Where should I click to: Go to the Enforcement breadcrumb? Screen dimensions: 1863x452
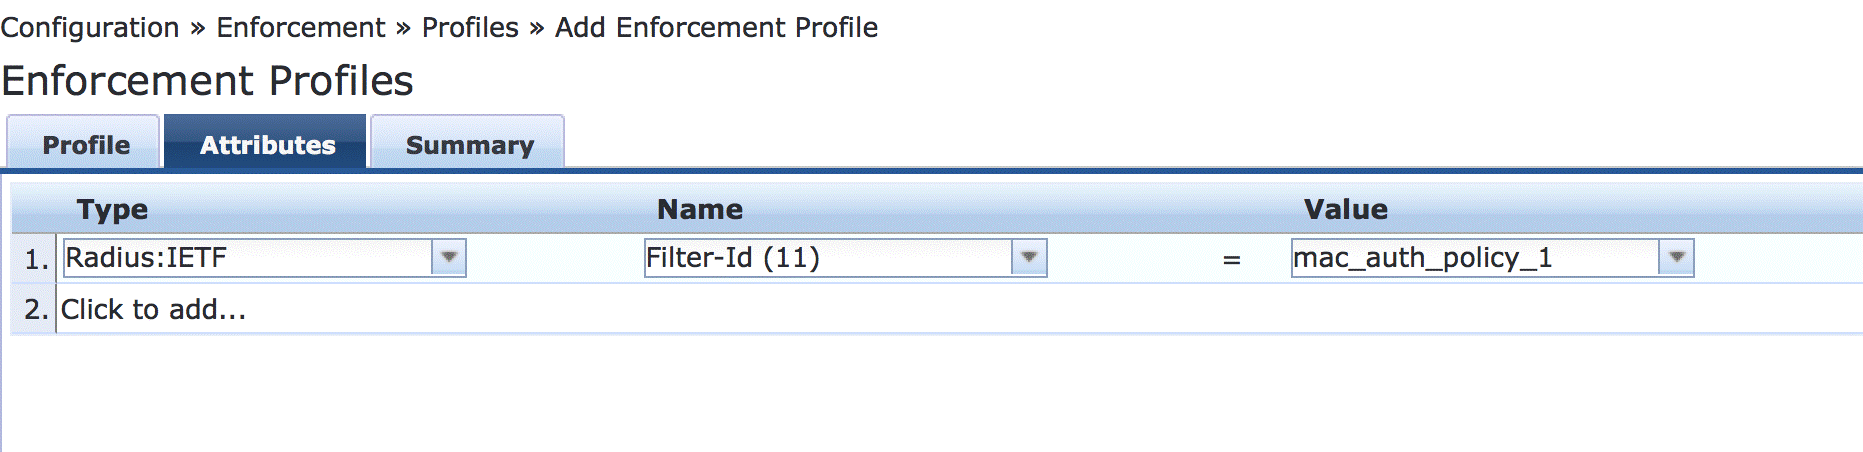click(300, 27)
